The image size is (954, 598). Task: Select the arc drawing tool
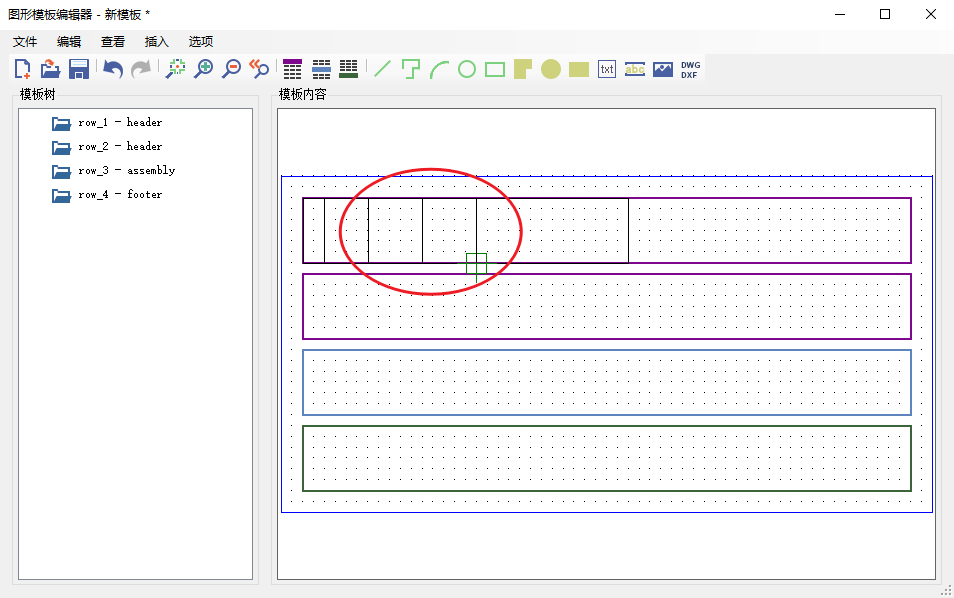point(439,69)
